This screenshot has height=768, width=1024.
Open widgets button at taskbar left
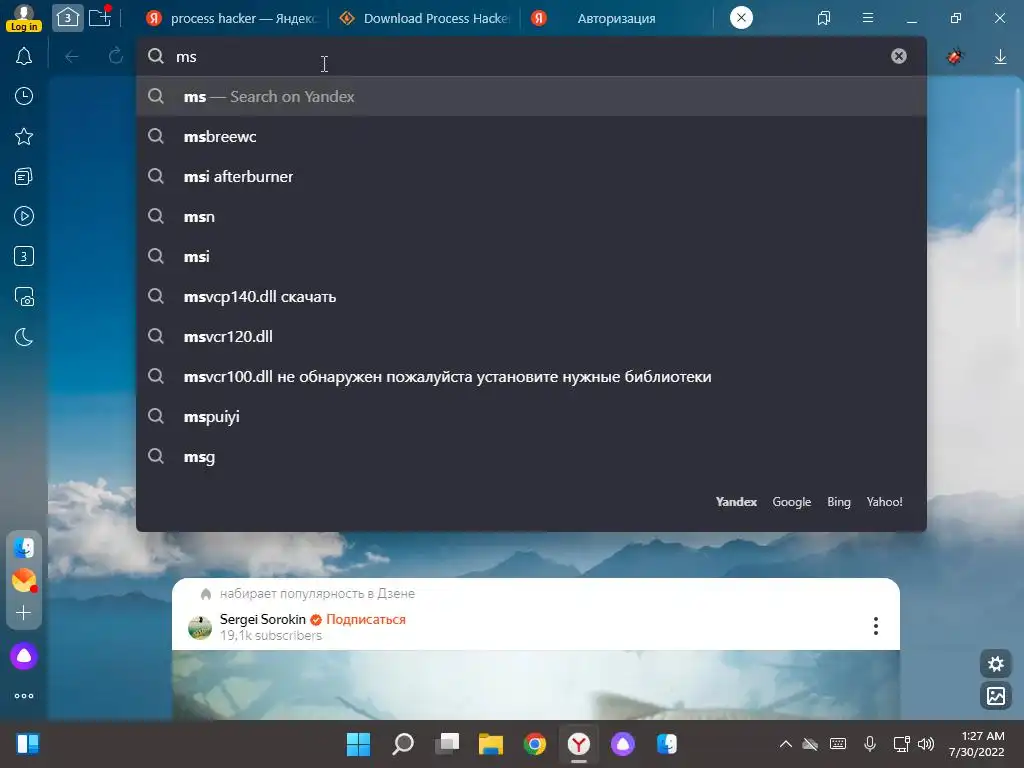click(x=27, y=744)
